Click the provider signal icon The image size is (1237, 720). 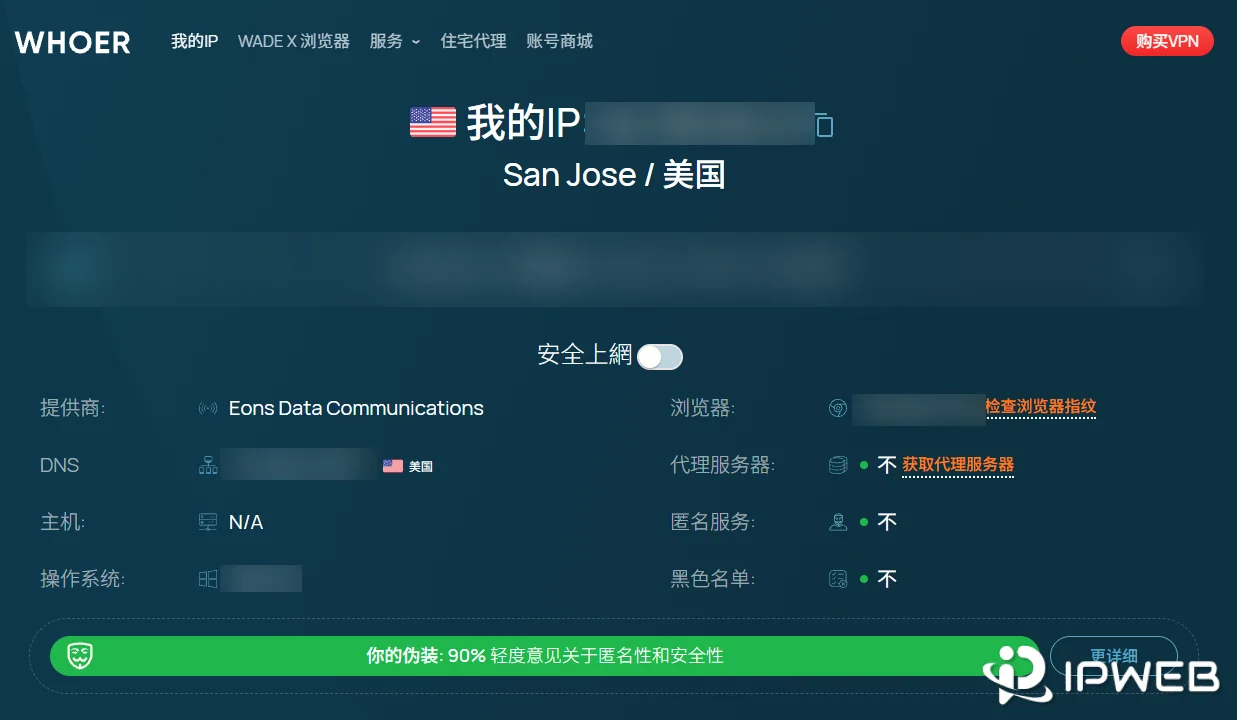(x=208, y=408)
